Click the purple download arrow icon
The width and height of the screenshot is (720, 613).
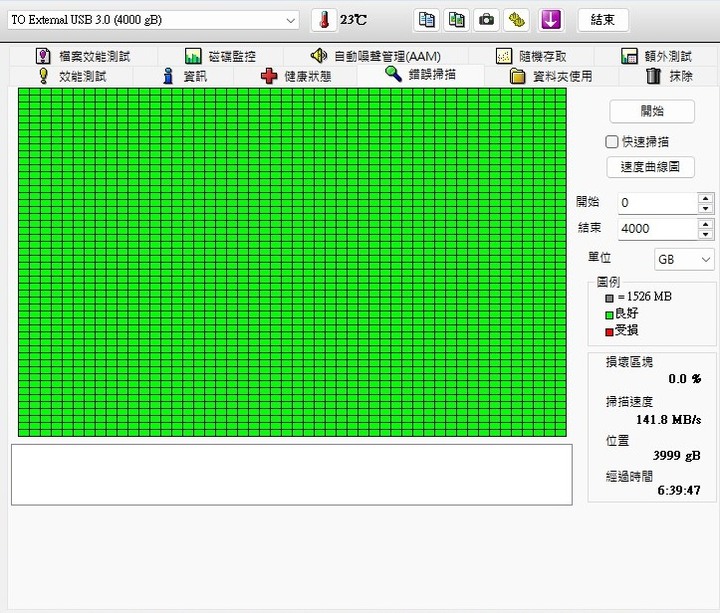coord(551,20)
